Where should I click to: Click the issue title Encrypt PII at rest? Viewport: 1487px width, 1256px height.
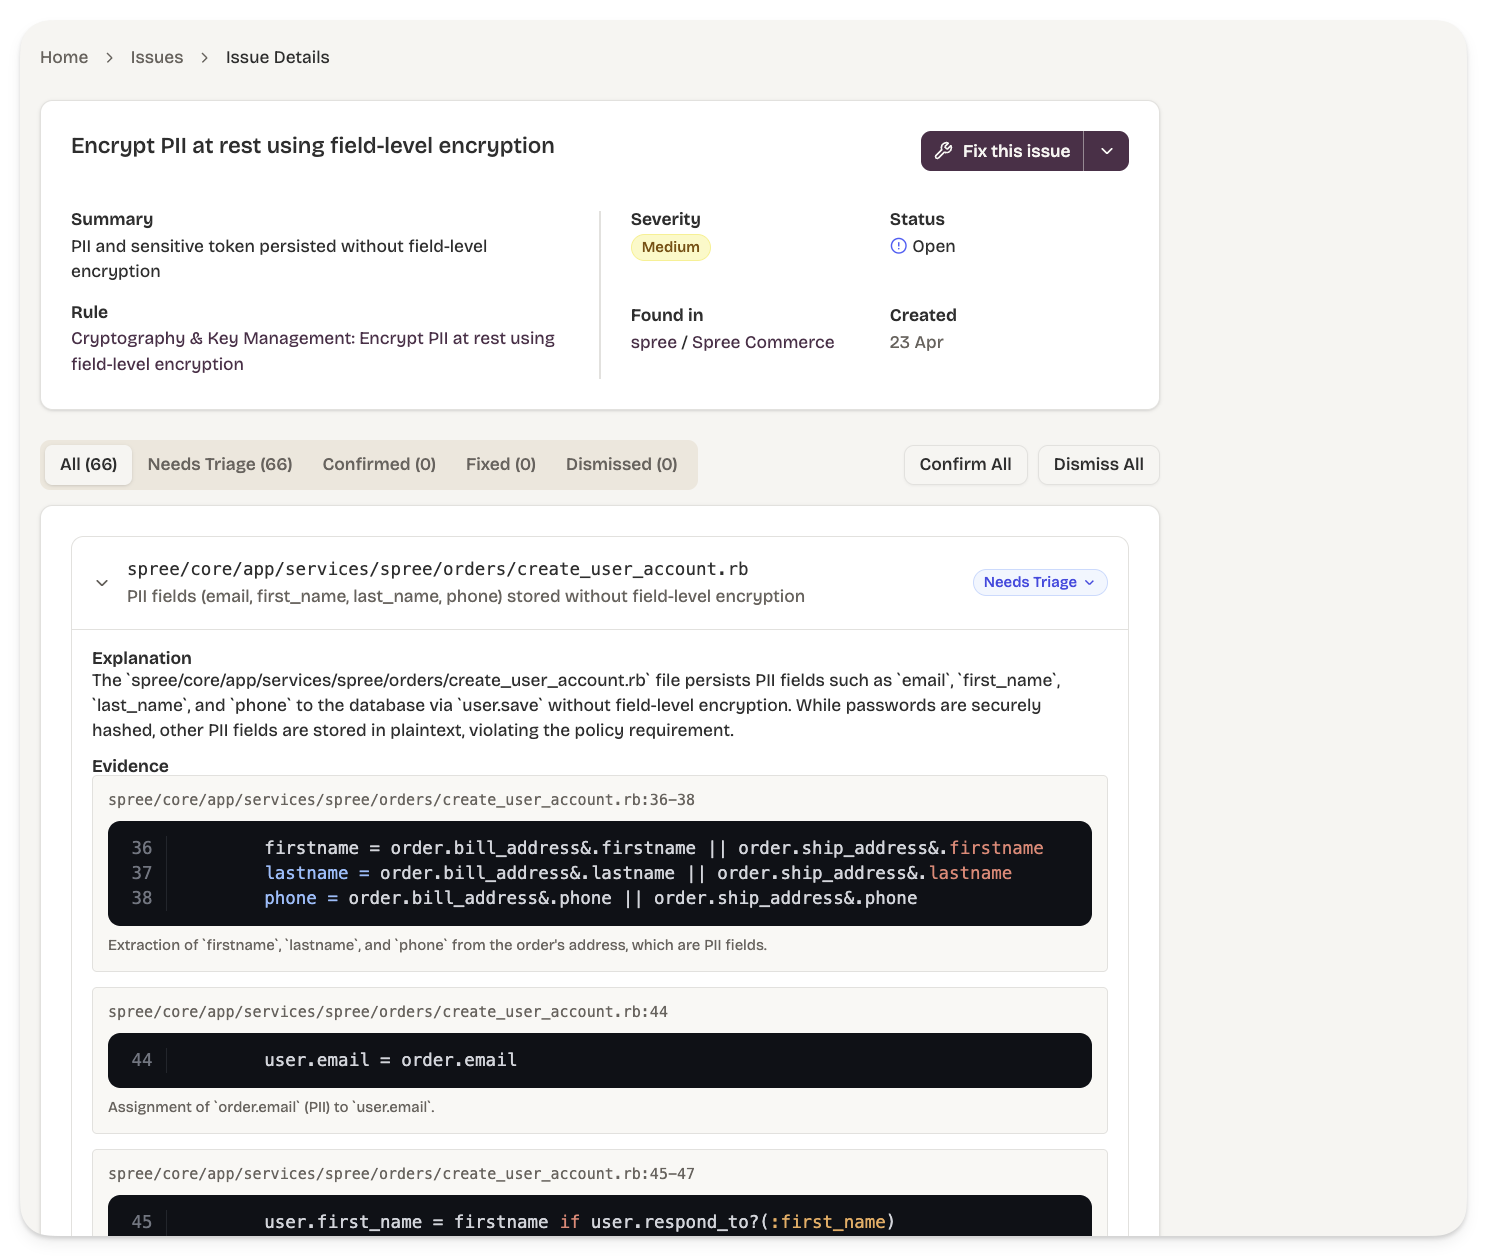click(x=313, y=146)
